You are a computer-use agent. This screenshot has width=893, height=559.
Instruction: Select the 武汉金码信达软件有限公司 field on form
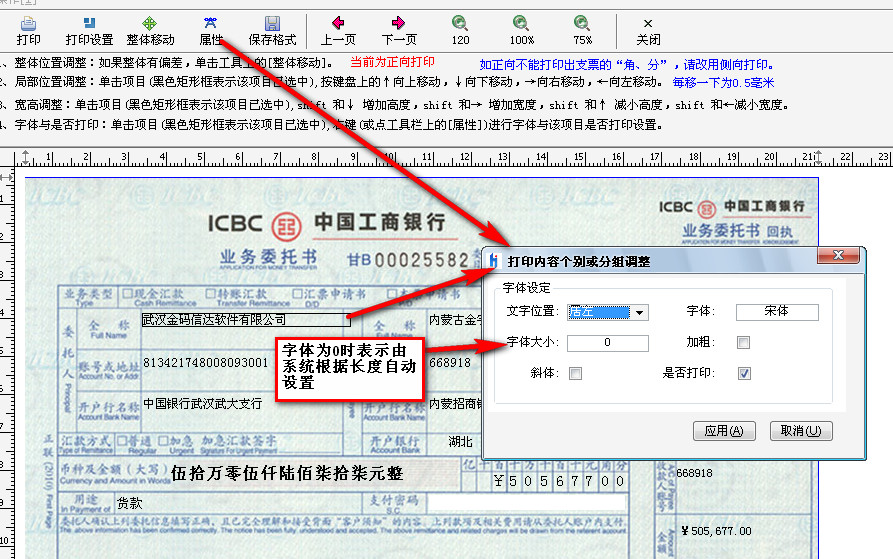click(245, 320)
